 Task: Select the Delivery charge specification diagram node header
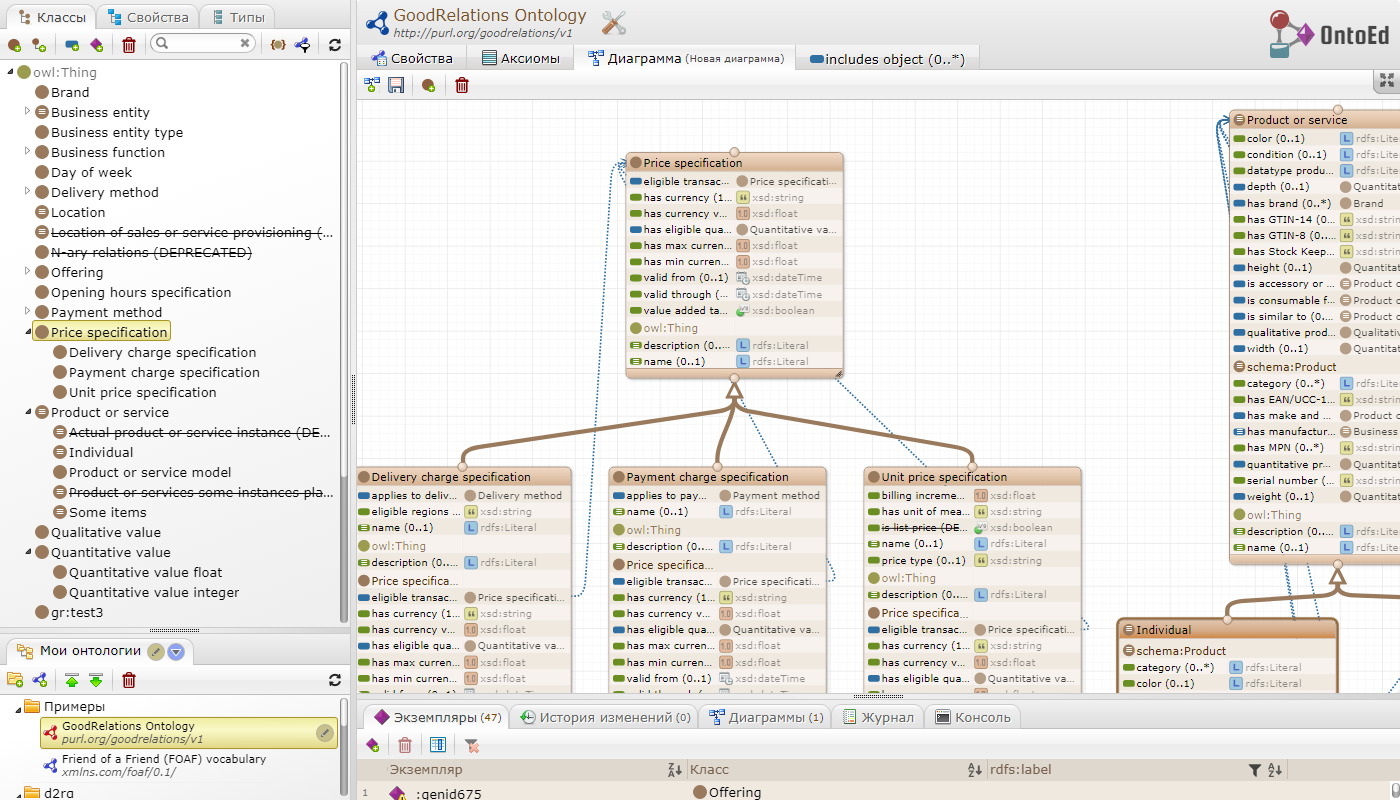(x=464, y=477)
